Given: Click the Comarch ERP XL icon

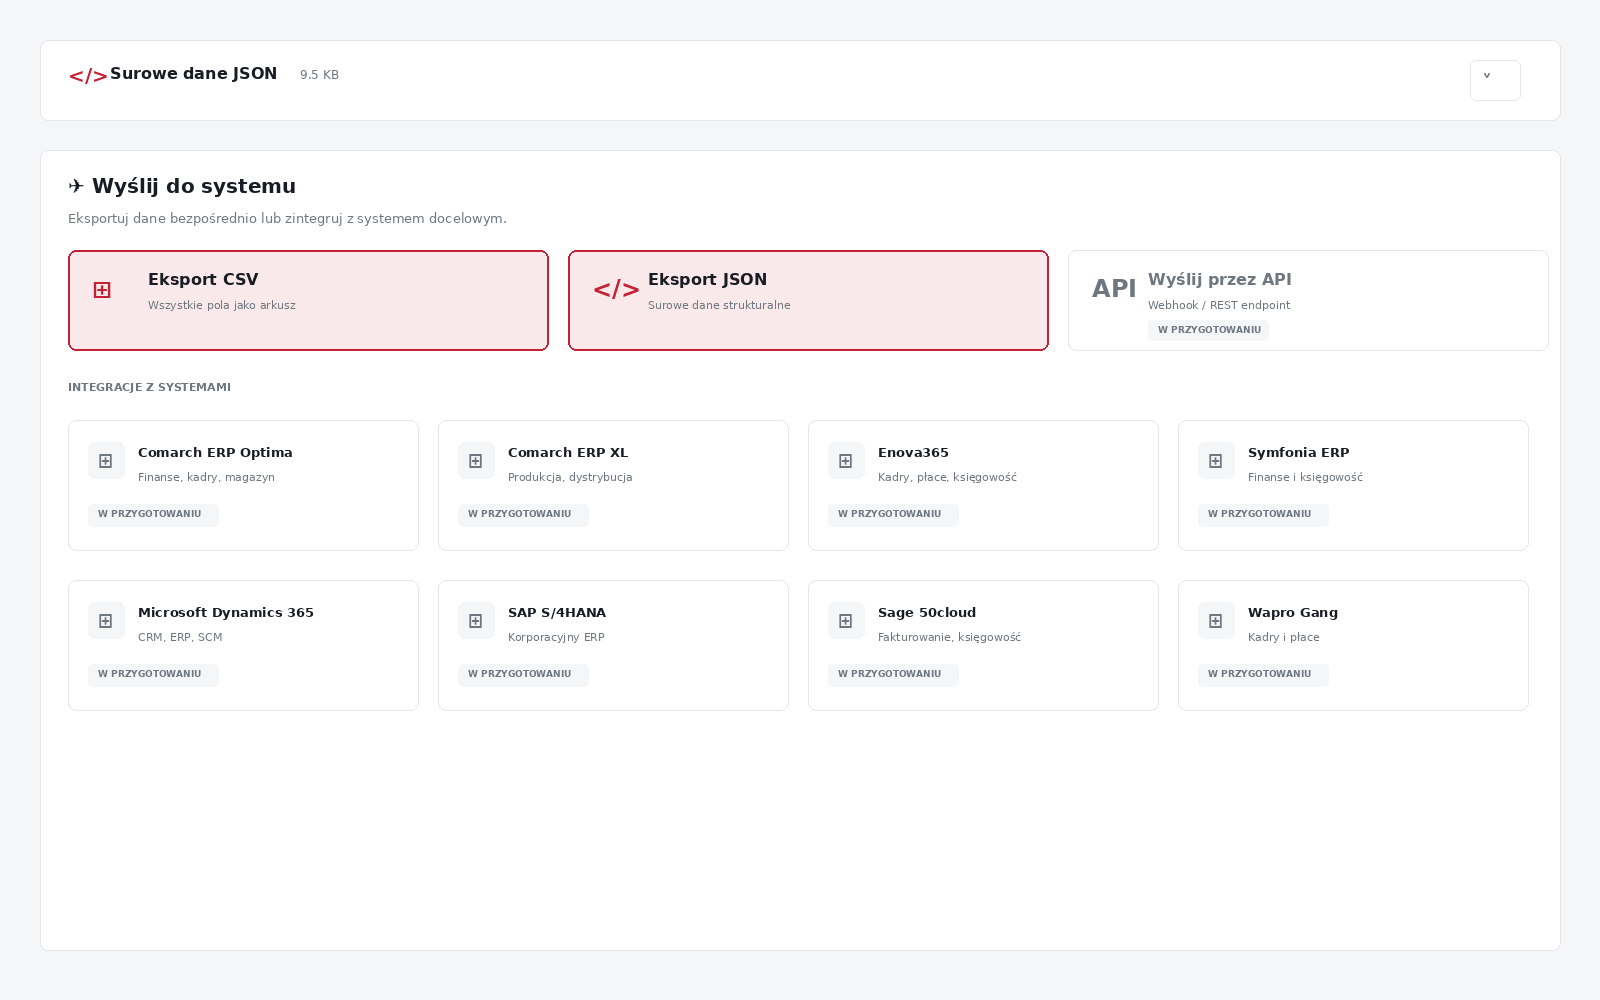Looking at the screenshot, I should (x=476, y=461).
